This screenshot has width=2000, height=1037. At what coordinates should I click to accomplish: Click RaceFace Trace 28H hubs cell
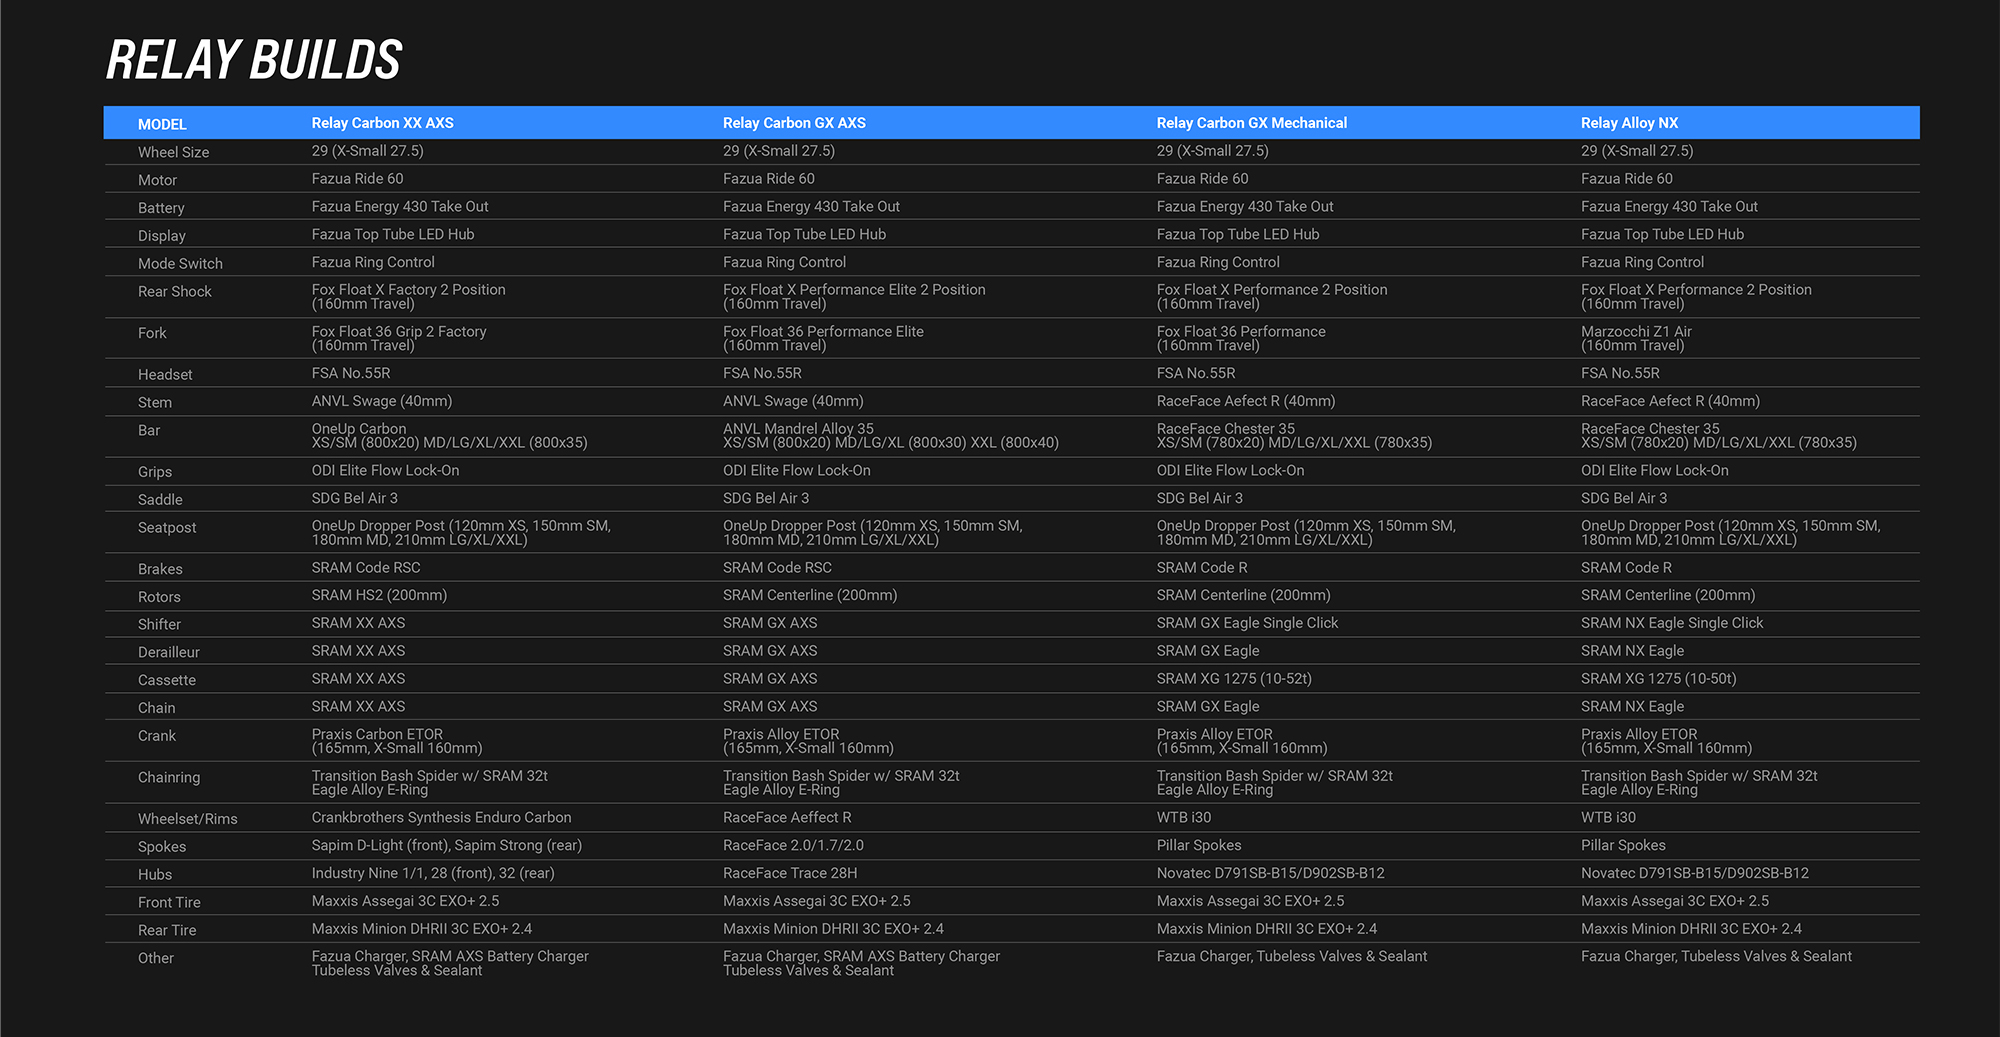(790, 874)
